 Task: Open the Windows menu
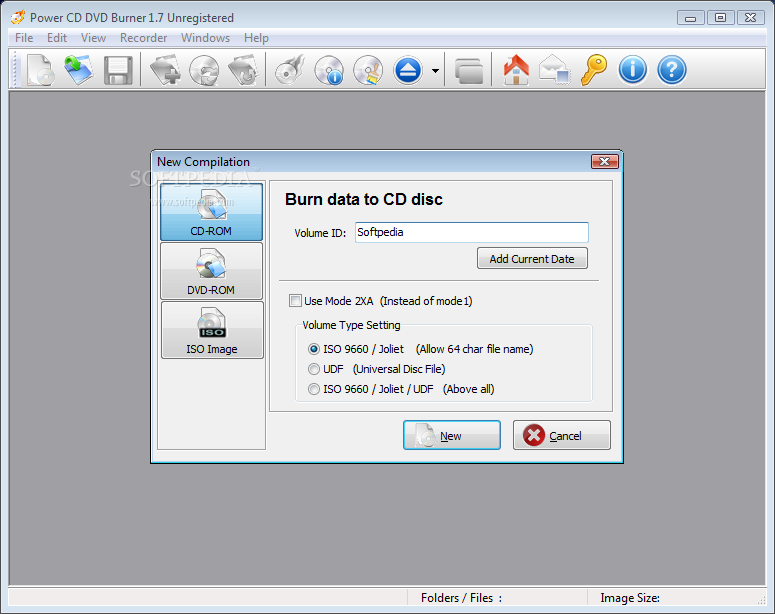point(205,38)
